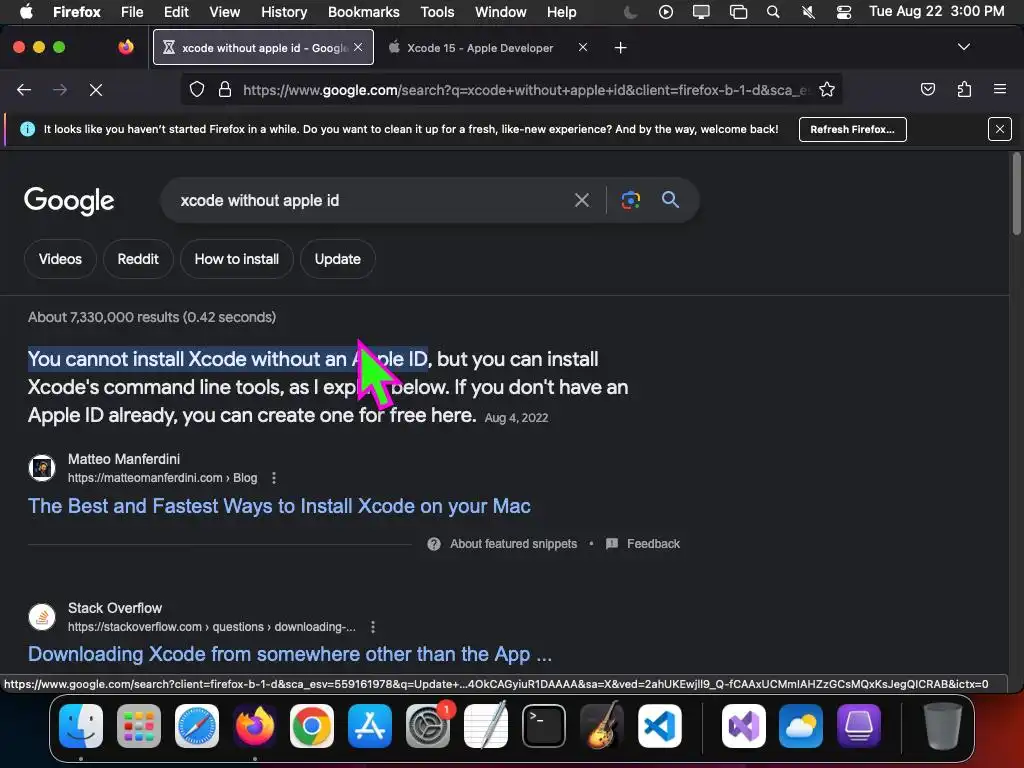Open the Trash in the Dock

tap(942, 726)
